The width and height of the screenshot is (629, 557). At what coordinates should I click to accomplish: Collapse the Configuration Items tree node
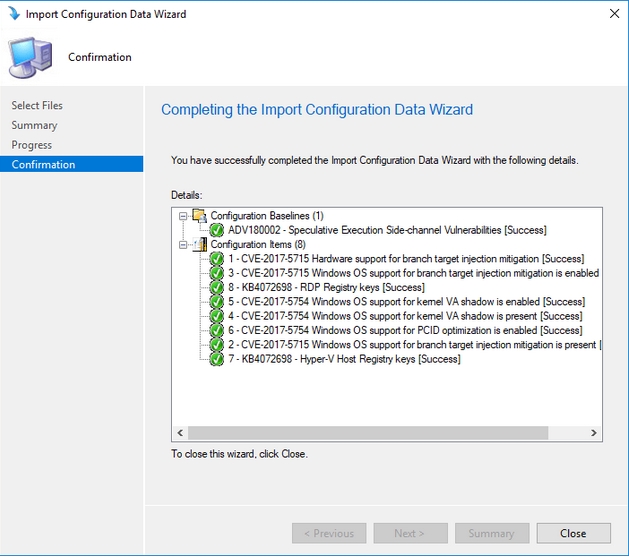[x=183, y=245]
